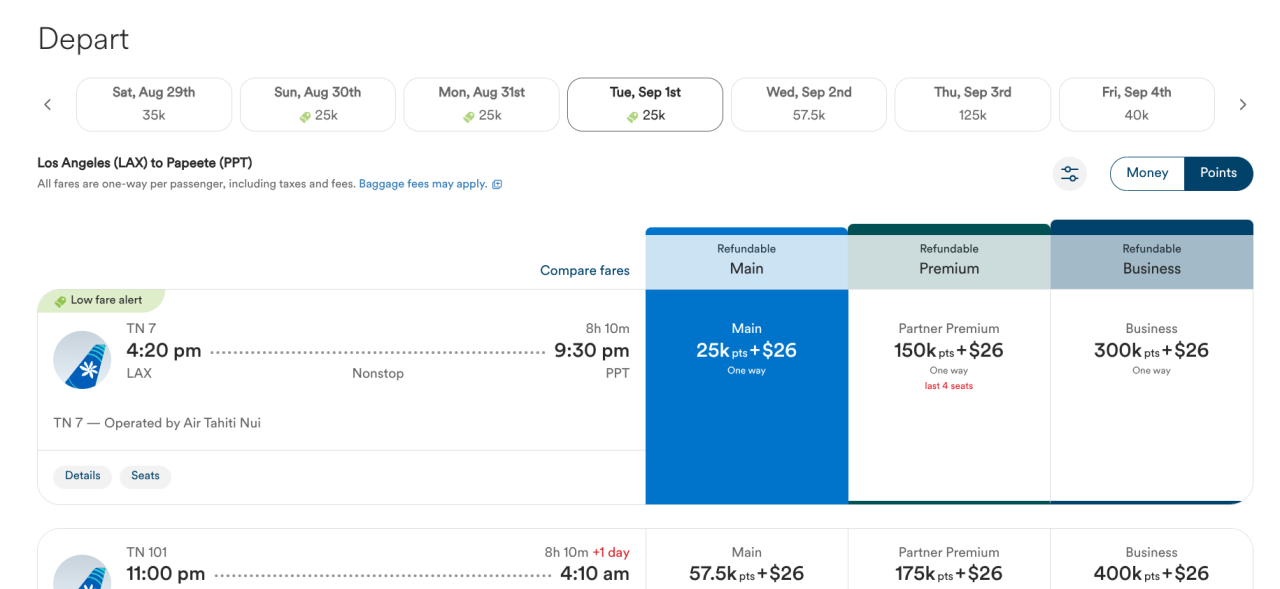Go to previous dates with left arrow
The image size is (1280, 589).
coord(47,104)
